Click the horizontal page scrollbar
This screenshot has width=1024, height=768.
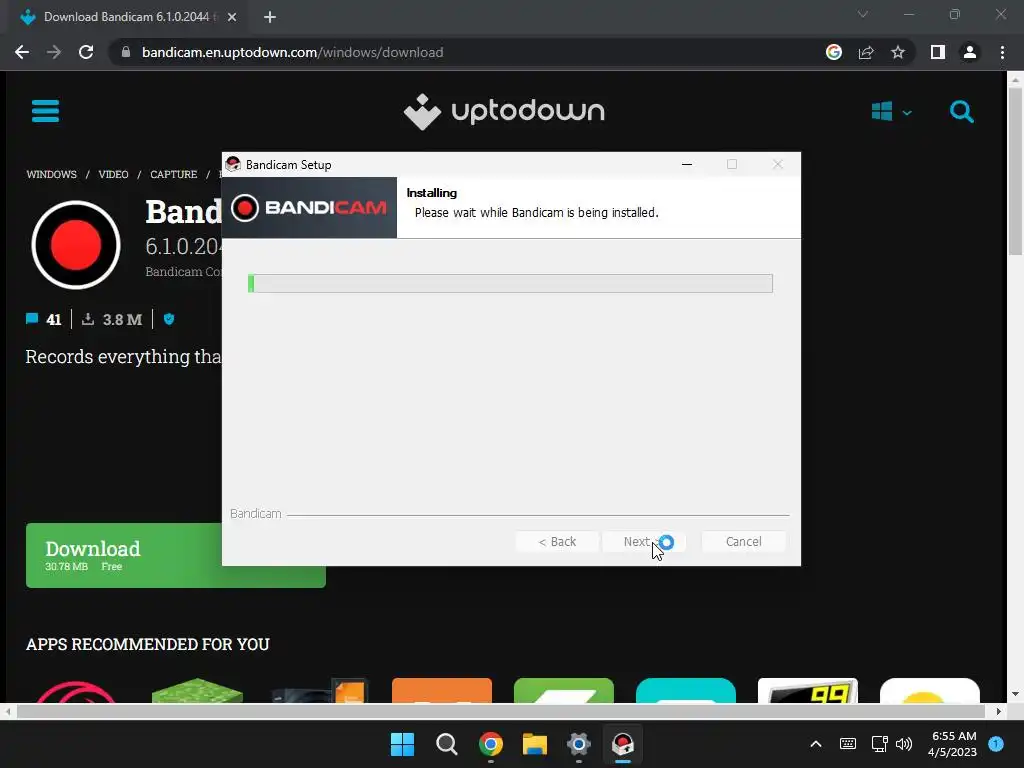point(500,711)
